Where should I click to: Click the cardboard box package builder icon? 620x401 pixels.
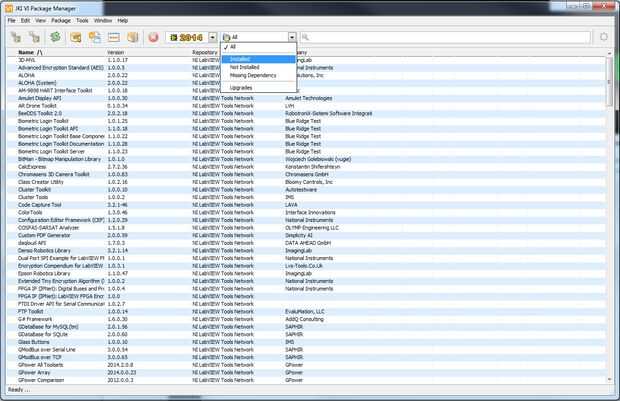(132, 37)
